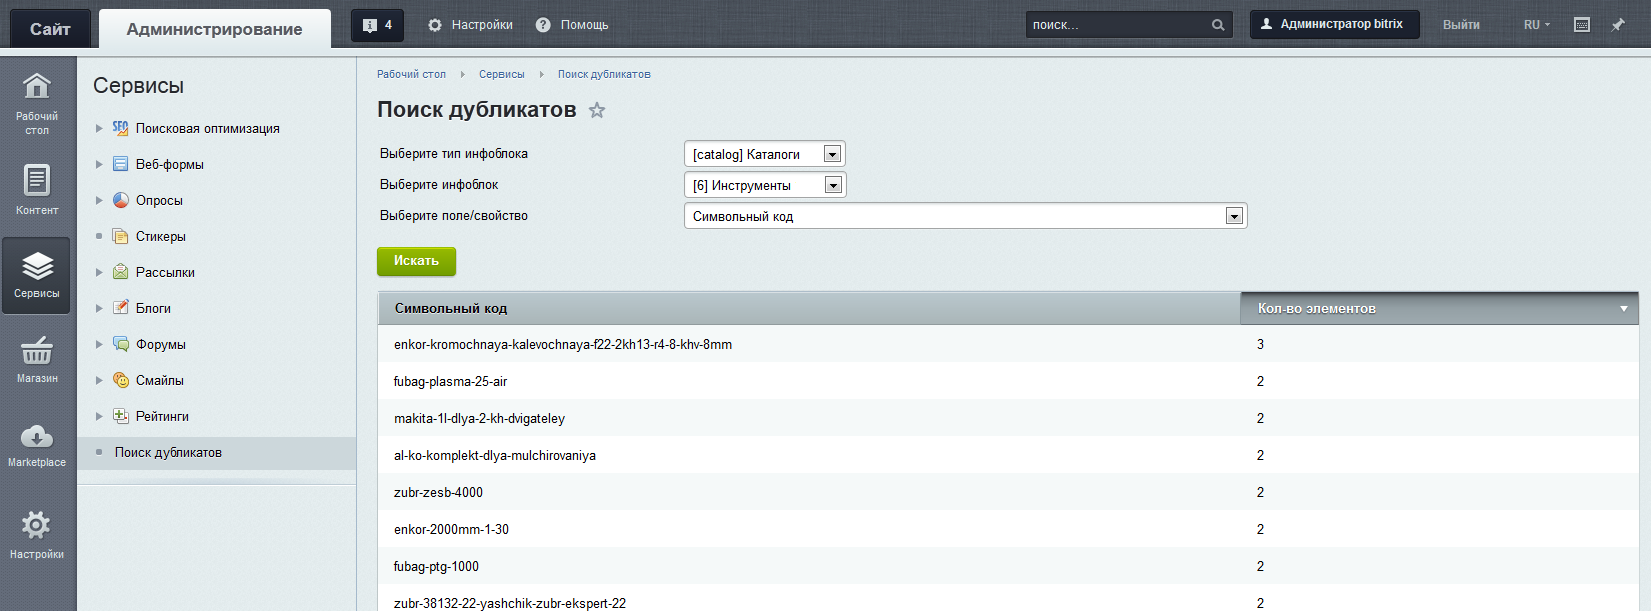Viewport: 1651px width, 611px height.
Task: Click the Опросы pie chart icon
Action: 120,200
